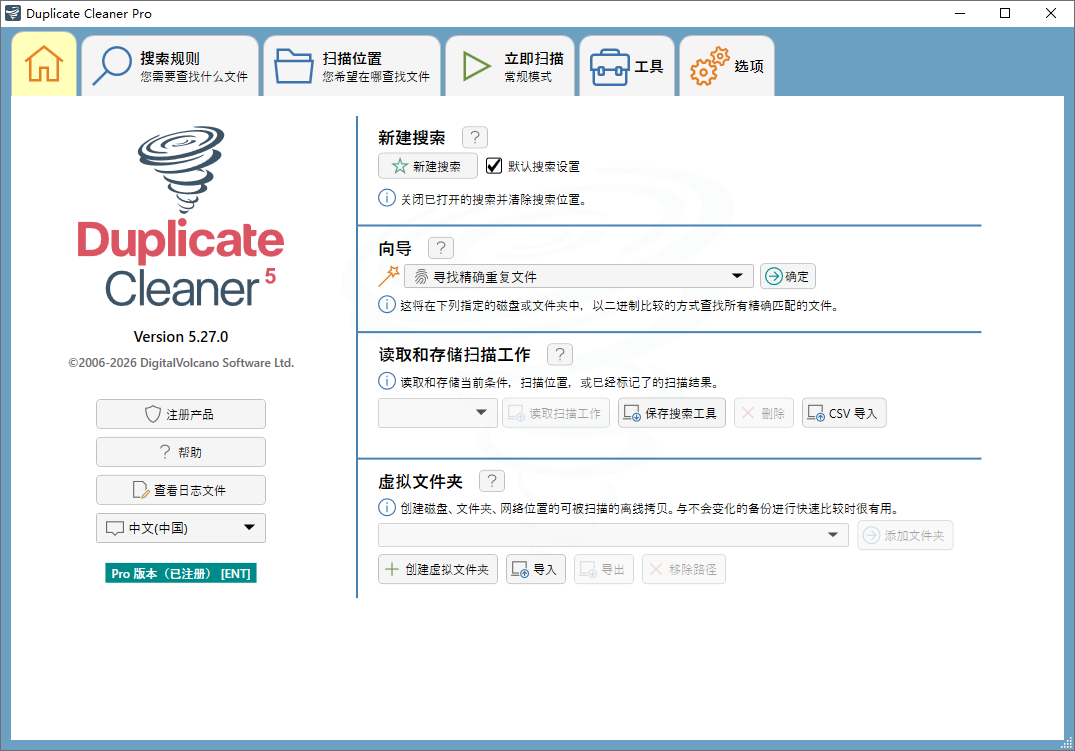Click the info icon beside 关闭已打开的搜索
This screenshot has height=751, width=1075.
tap(387, 198)
